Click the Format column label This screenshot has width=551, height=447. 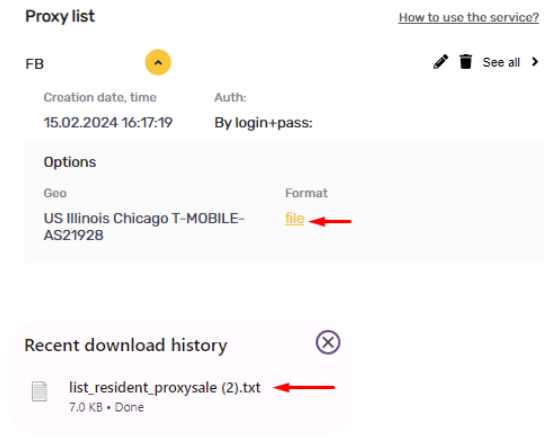(306, 193)
